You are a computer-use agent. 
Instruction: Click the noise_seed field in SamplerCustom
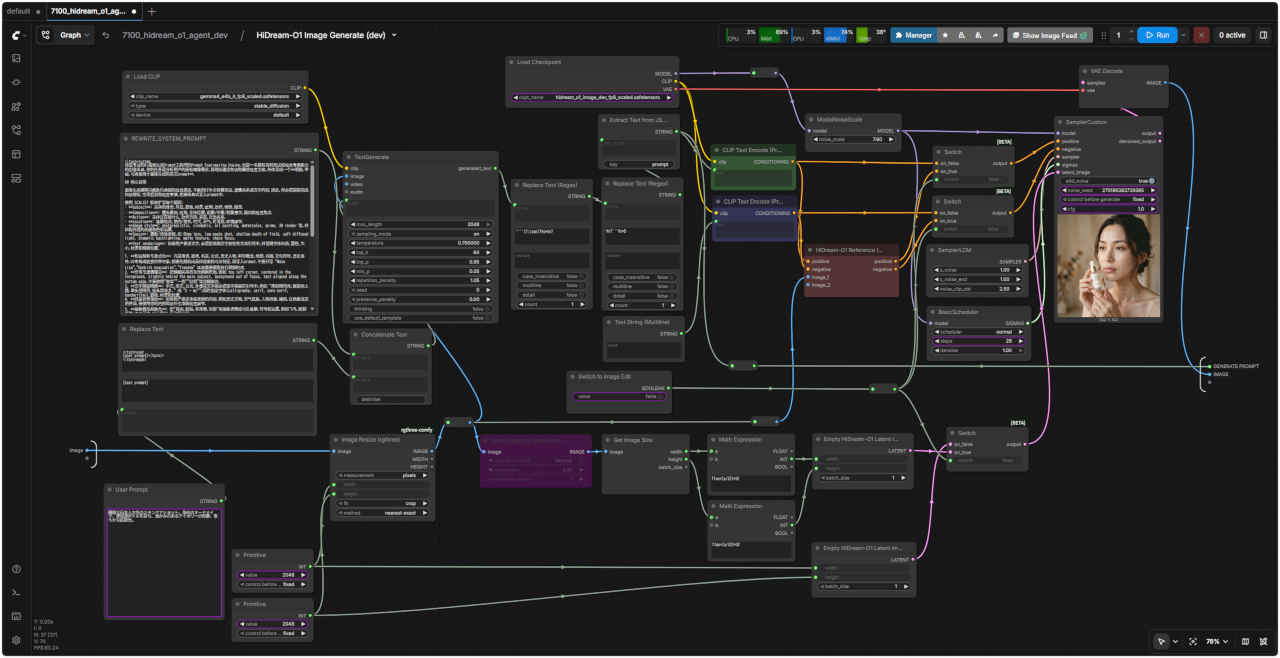tap(1108, 190)
